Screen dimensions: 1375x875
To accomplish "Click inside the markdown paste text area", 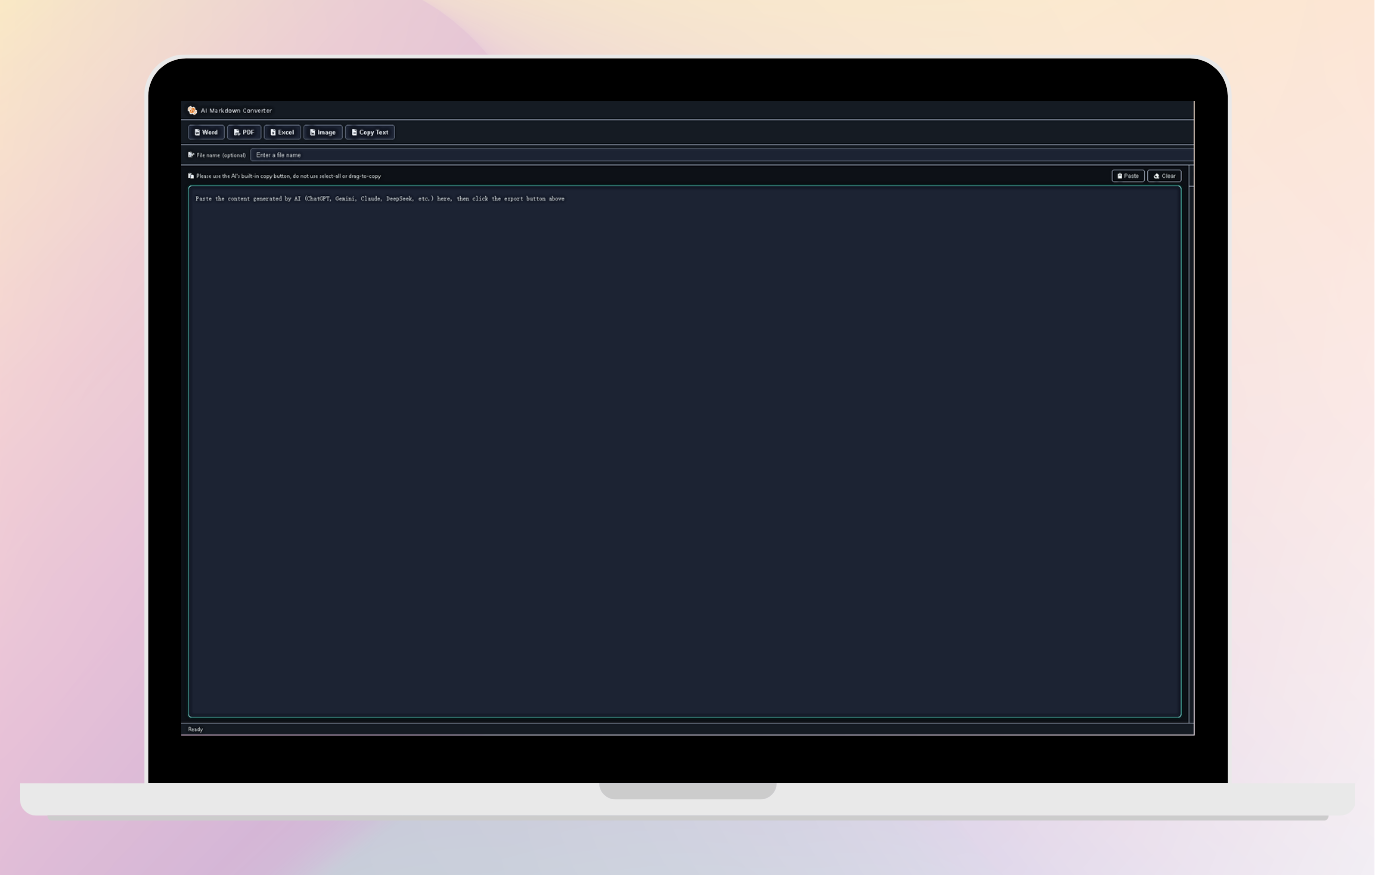I will click(684, 452).
